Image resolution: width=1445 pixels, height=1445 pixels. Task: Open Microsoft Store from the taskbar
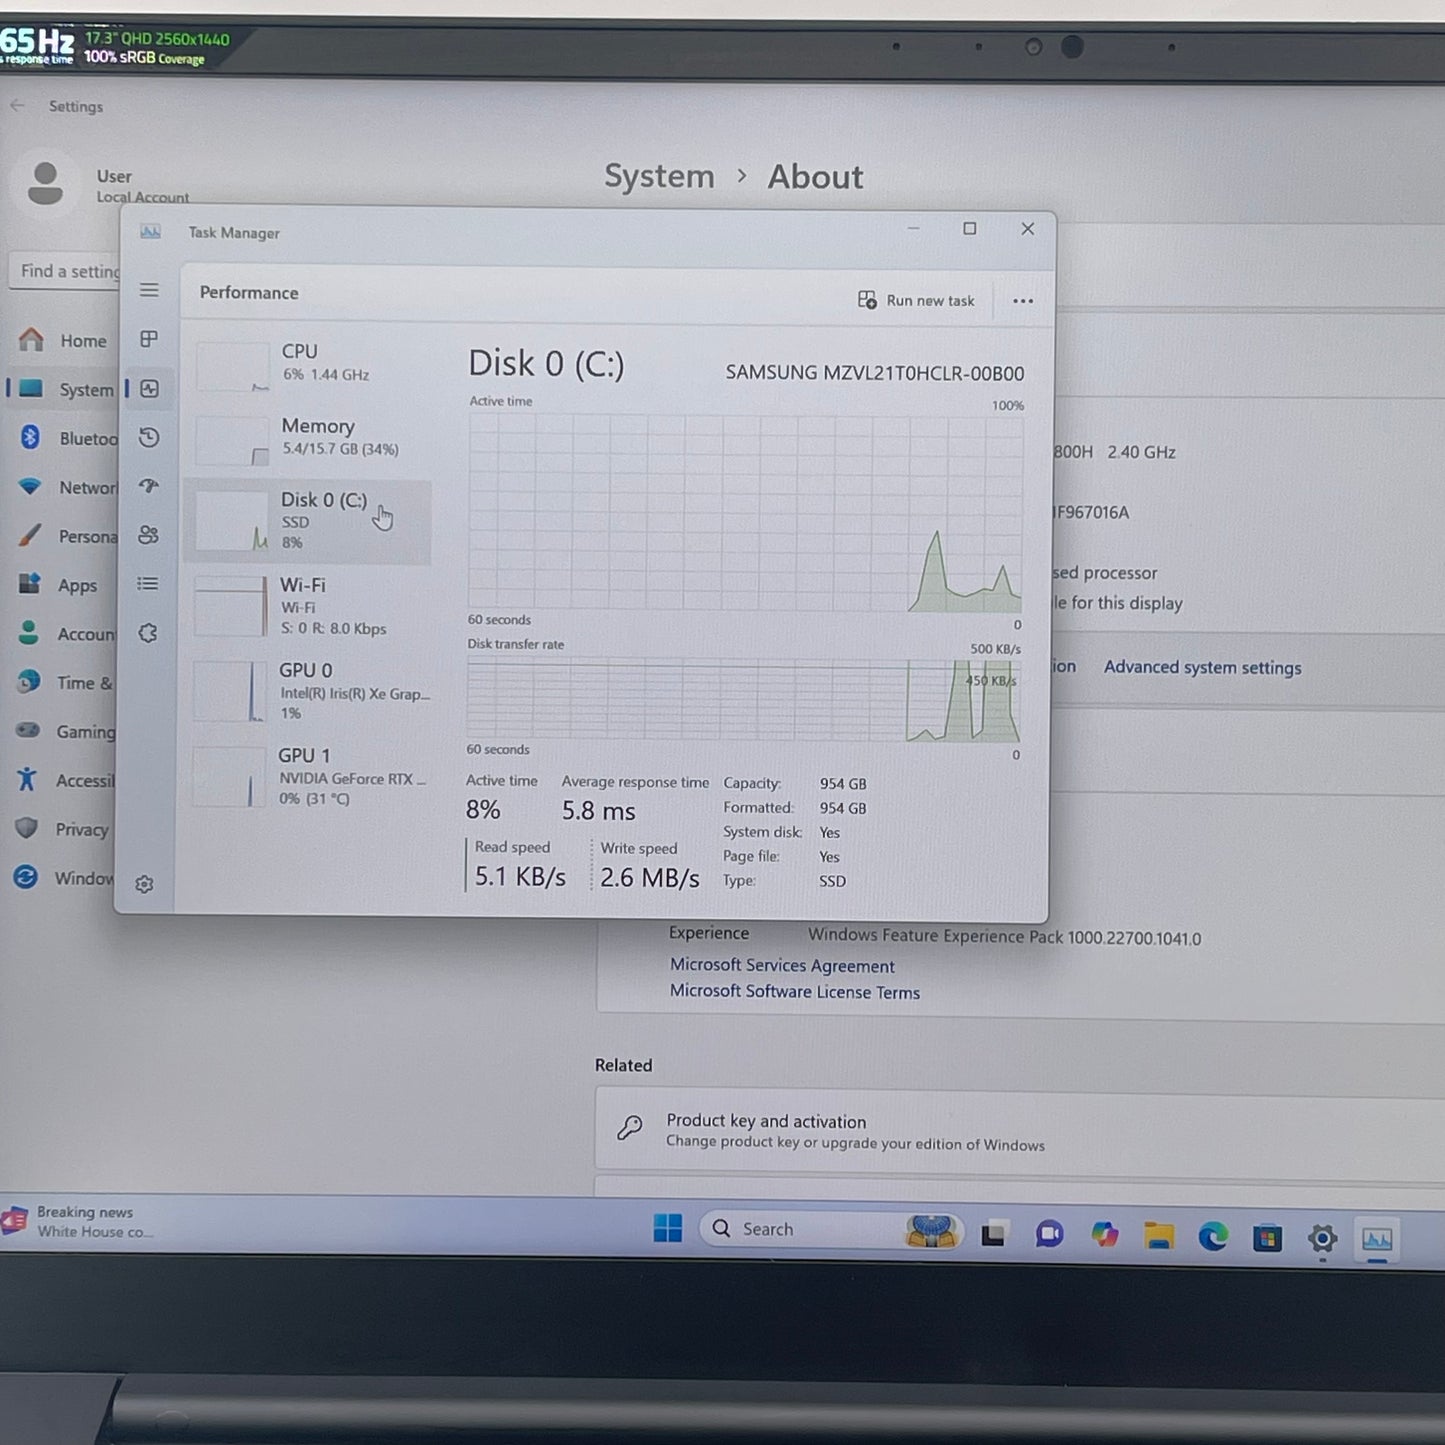[1267, 1239]
